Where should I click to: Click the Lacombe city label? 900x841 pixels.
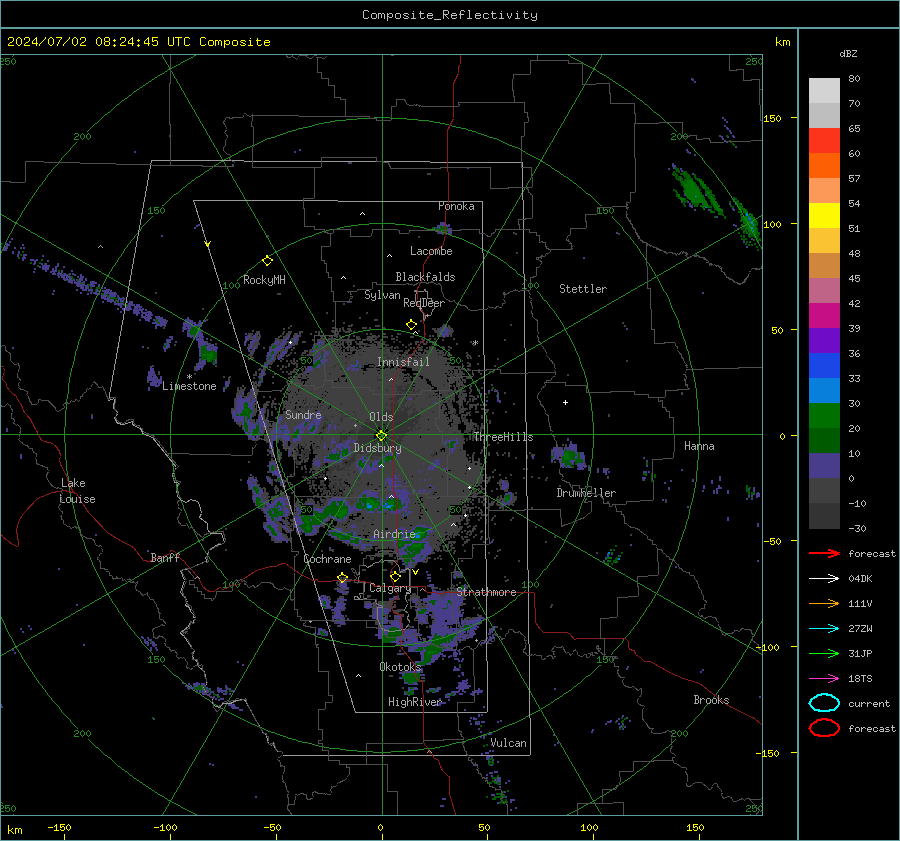pyautogui.click(x=431, y=251)
